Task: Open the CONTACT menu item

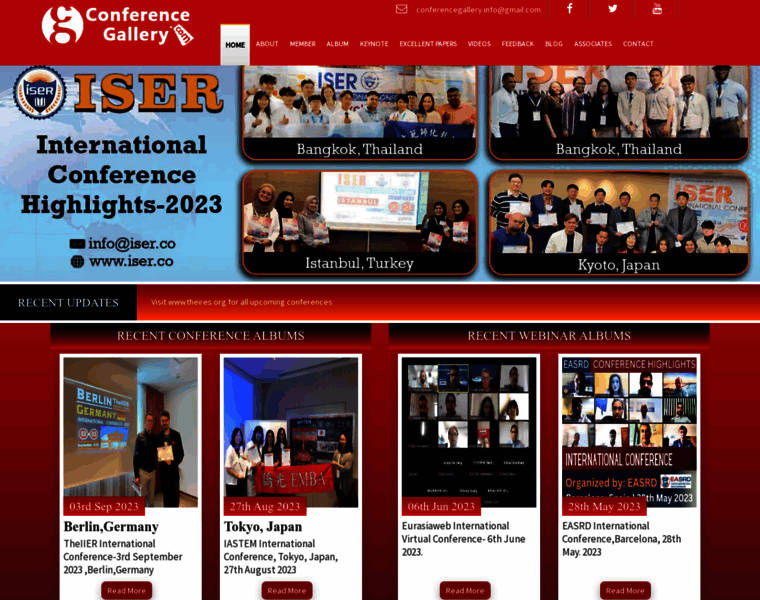Action: click(638, 44)
